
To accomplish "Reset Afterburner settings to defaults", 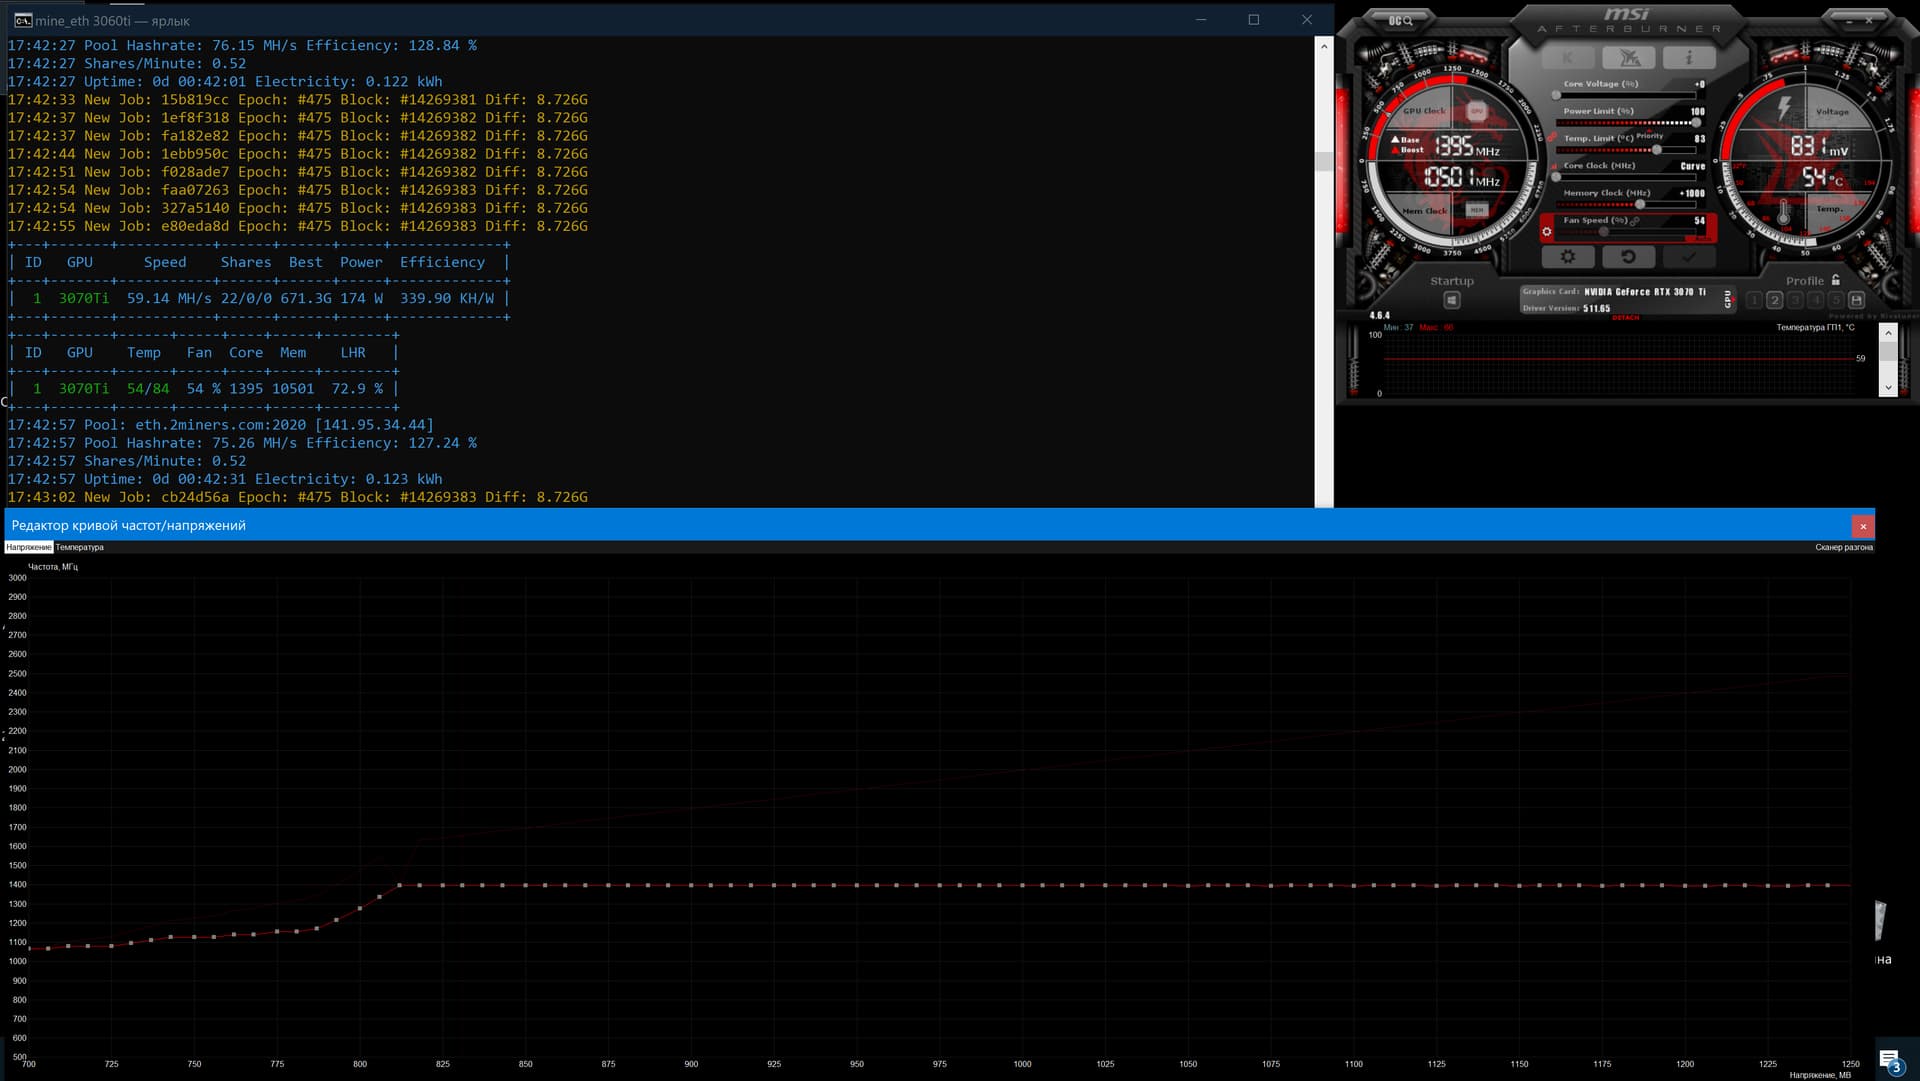I will click(x=1628, y=257).
